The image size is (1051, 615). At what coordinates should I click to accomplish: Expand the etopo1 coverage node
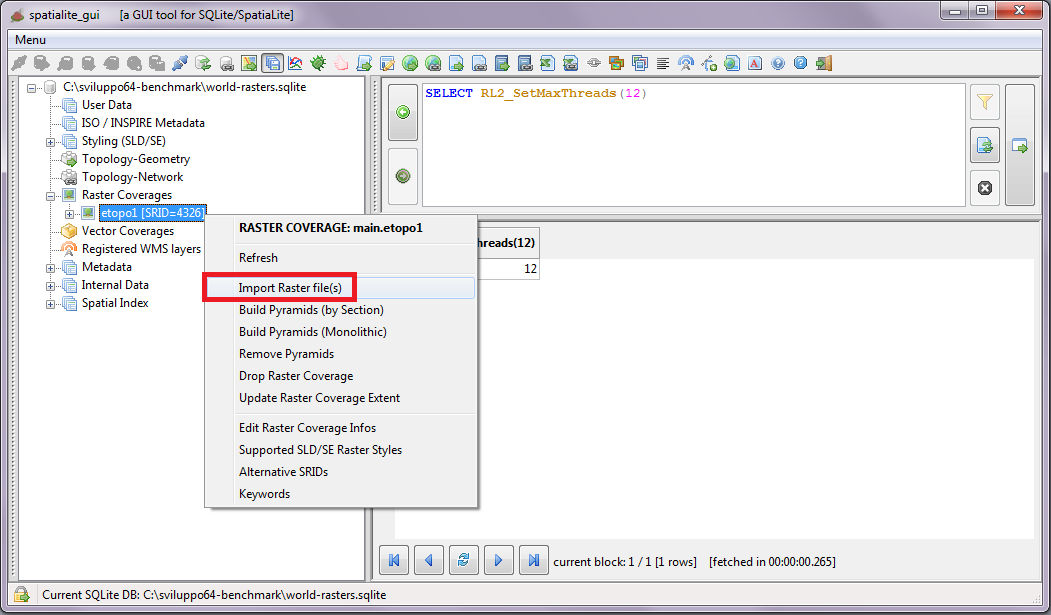point(69,214)
